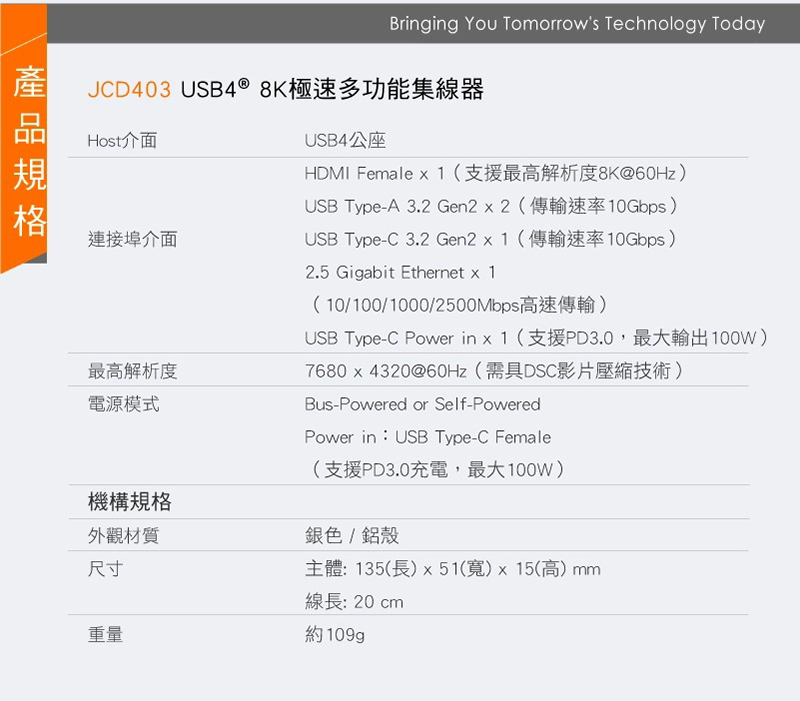The image size is (800, 701).
Task: Click the 連接埠介面 row label
Action: [132, 239]
